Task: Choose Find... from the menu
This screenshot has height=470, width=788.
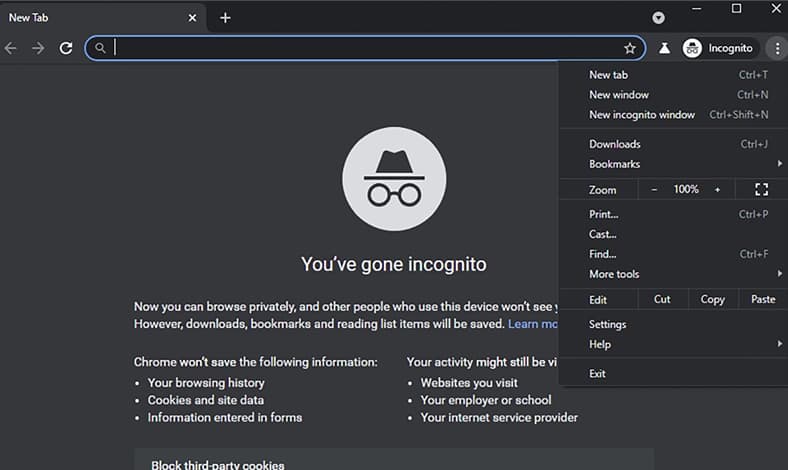Action: pos(673,254)
